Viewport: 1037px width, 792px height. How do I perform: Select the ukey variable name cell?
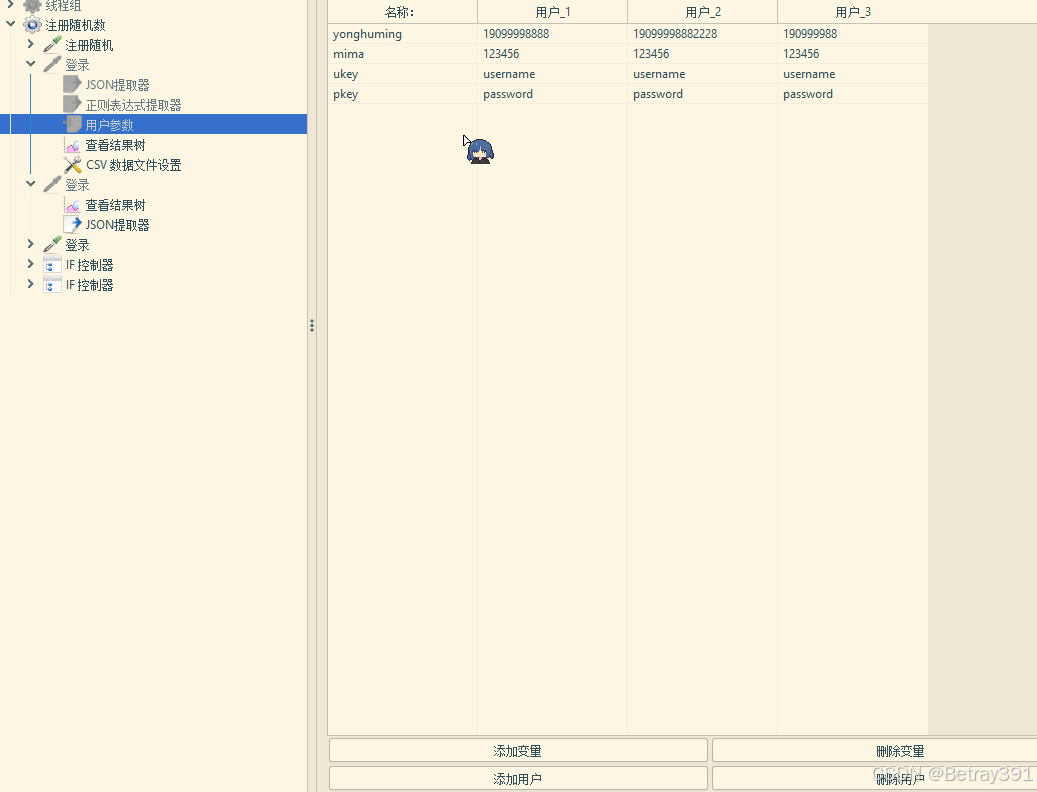(x=402, y=74)
